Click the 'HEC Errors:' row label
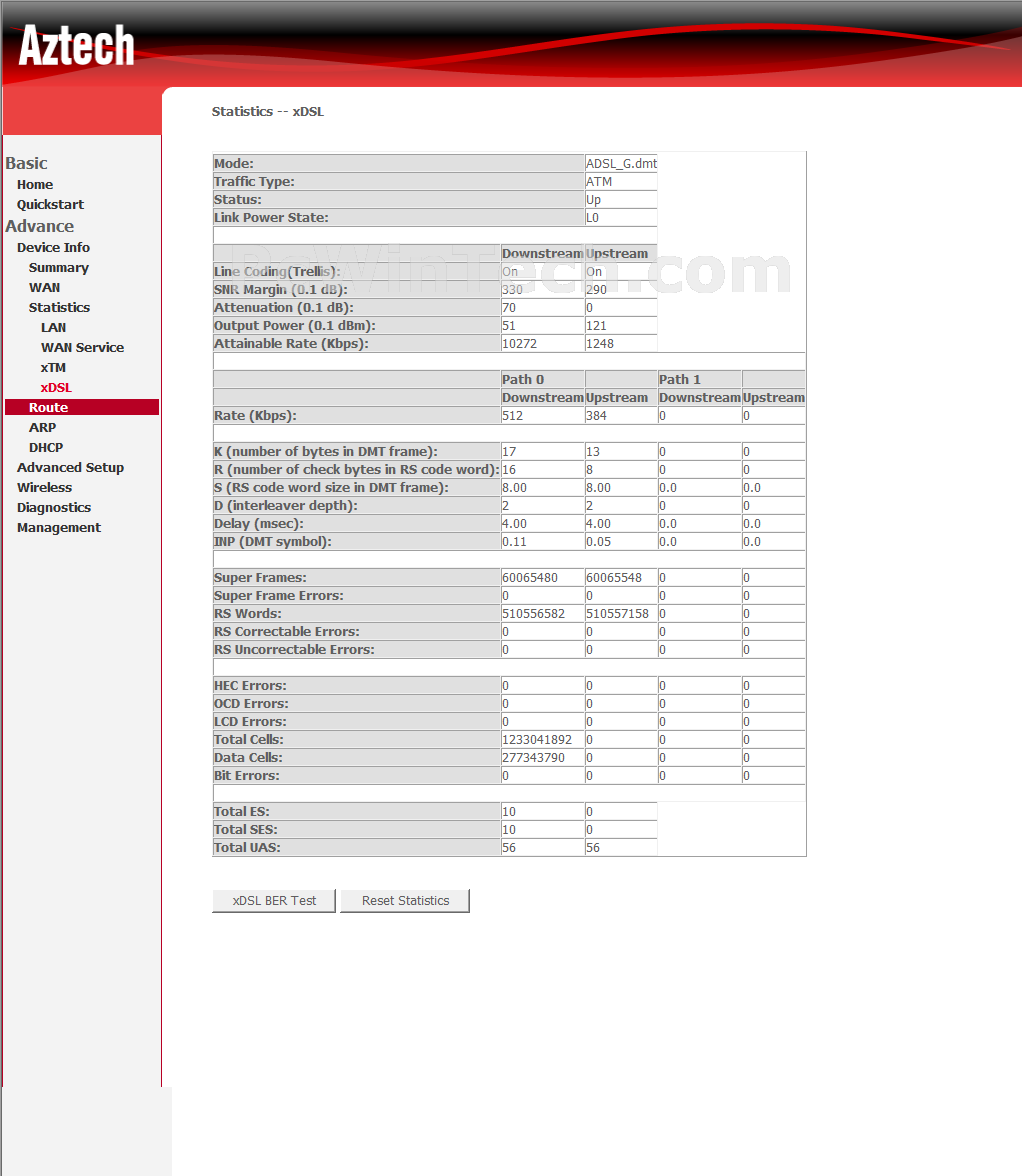 (x=250, y=686)
